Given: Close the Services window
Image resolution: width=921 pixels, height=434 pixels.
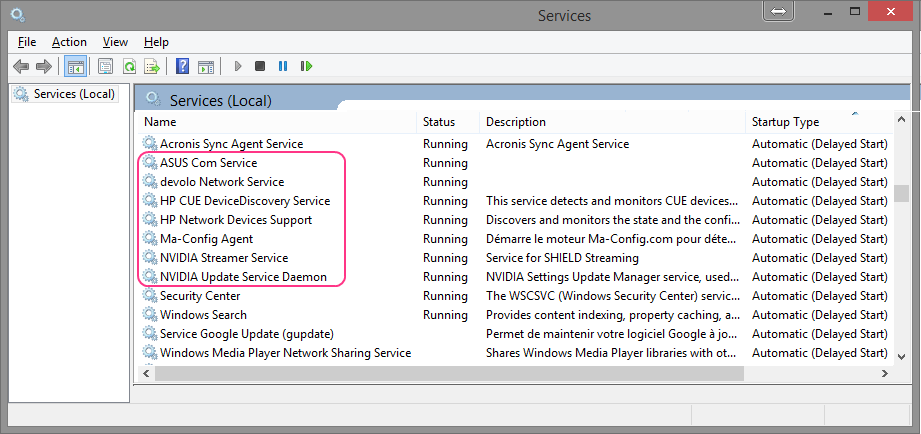Looking at the screenshot, I should click(891, 11).
